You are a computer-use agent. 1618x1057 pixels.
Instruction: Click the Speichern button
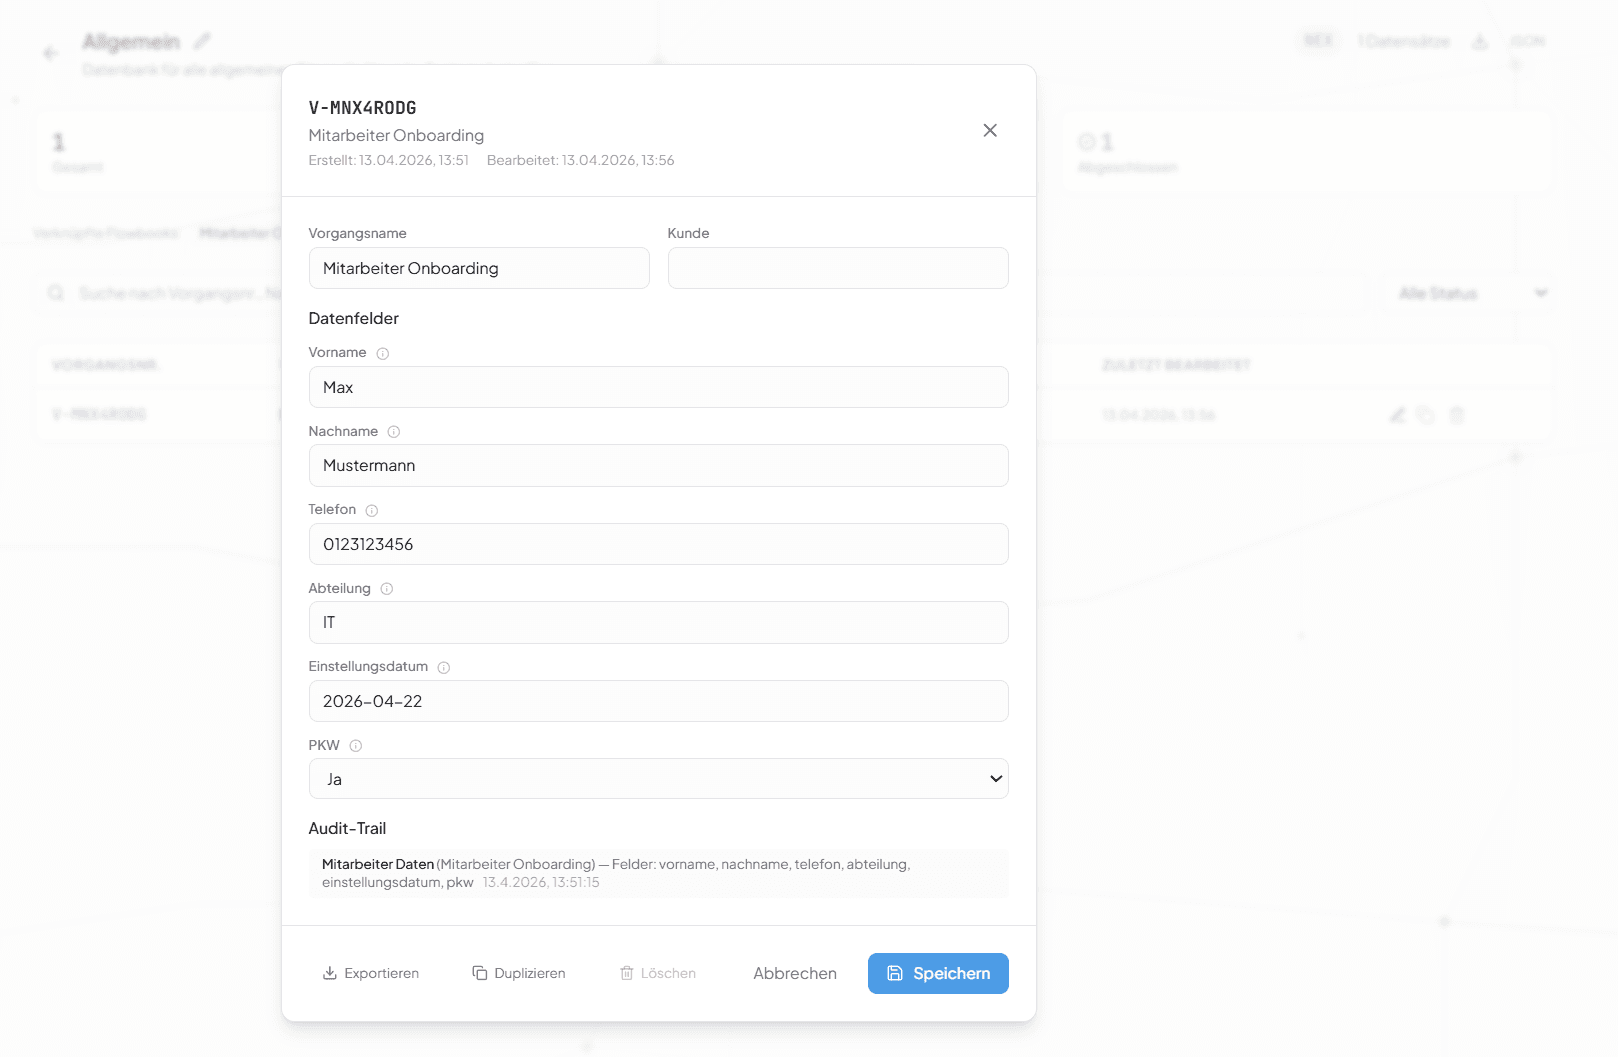click(937, 973)
